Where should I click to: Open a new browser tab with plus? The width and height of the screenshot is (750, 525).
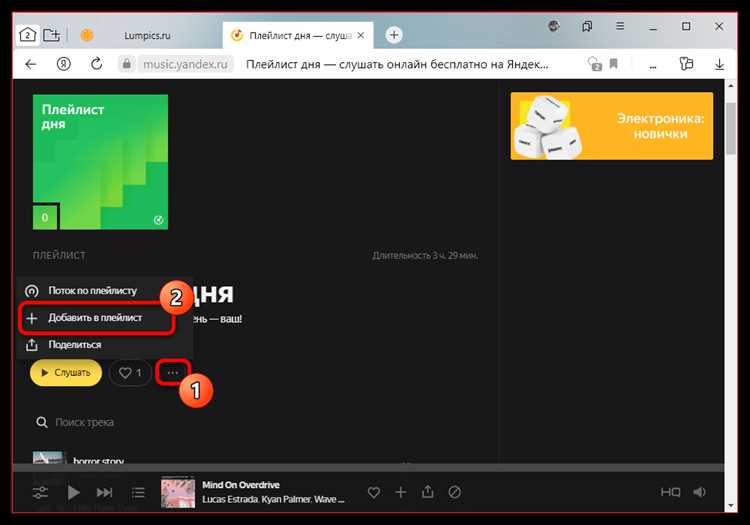(394, 35)
